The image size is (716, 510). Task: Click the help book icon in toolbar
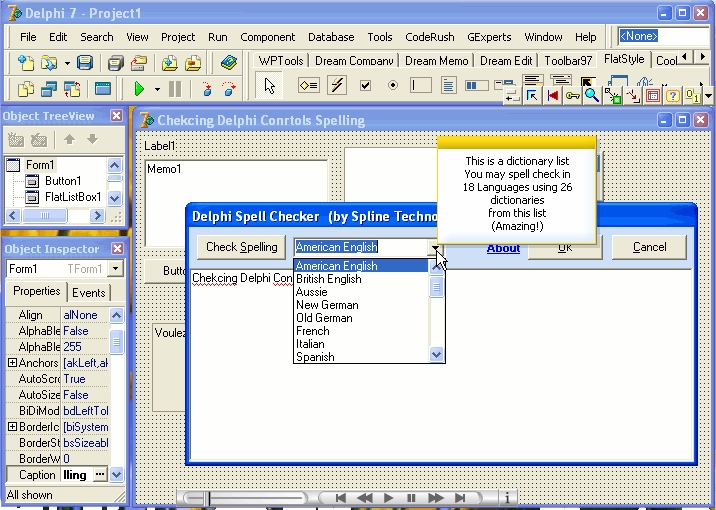[x=228, y=63]
